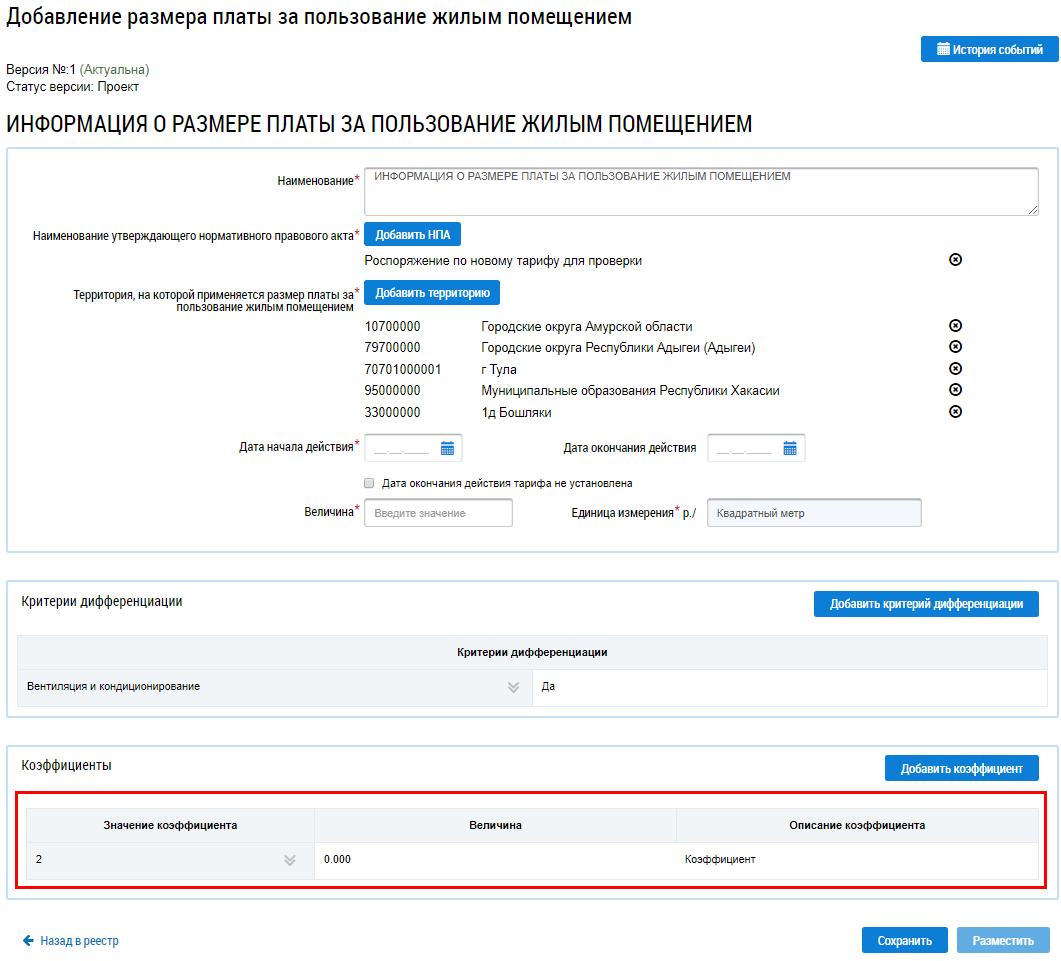The image size is (1061, 961).
Task: Click the 'Коэффициент' description cell
Action: point(857,860)
